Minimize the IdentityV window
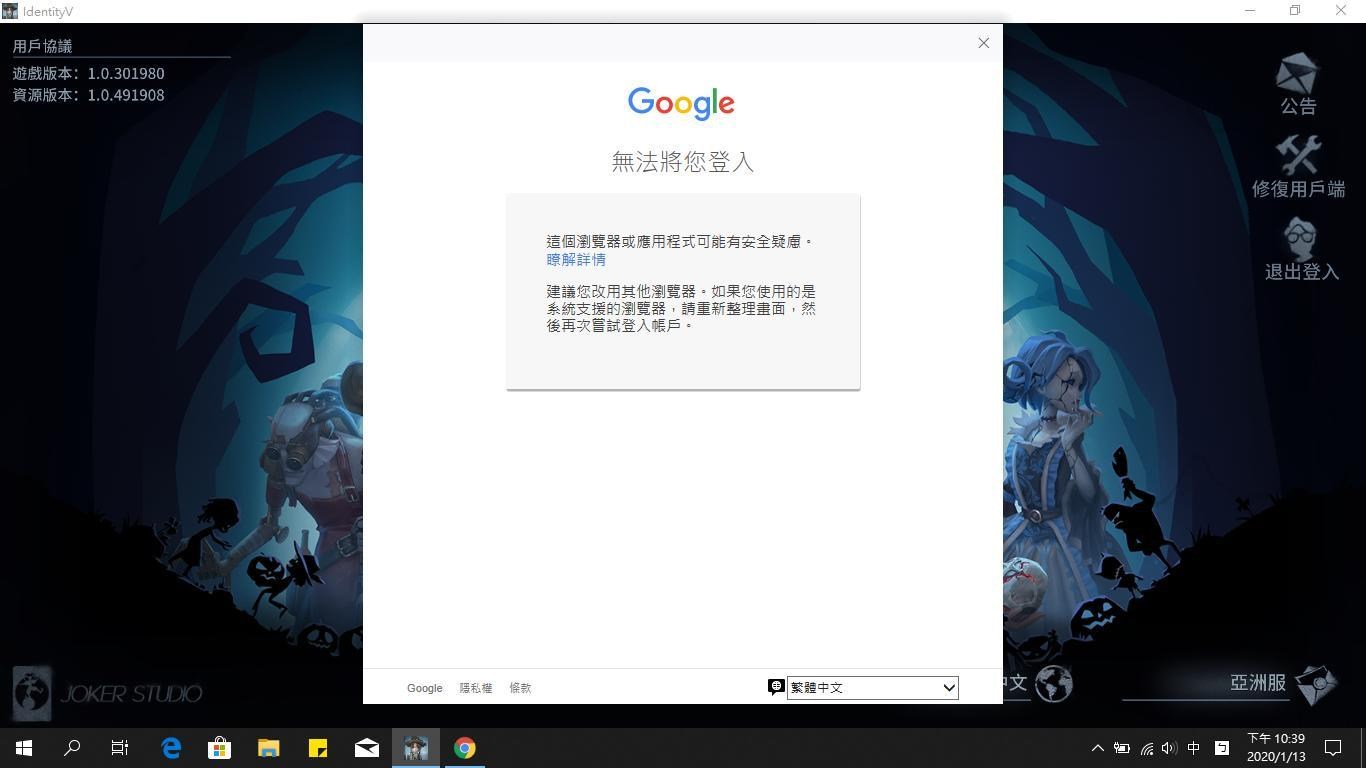This screenshot has height=768, width=1366. coord(1250,11)
